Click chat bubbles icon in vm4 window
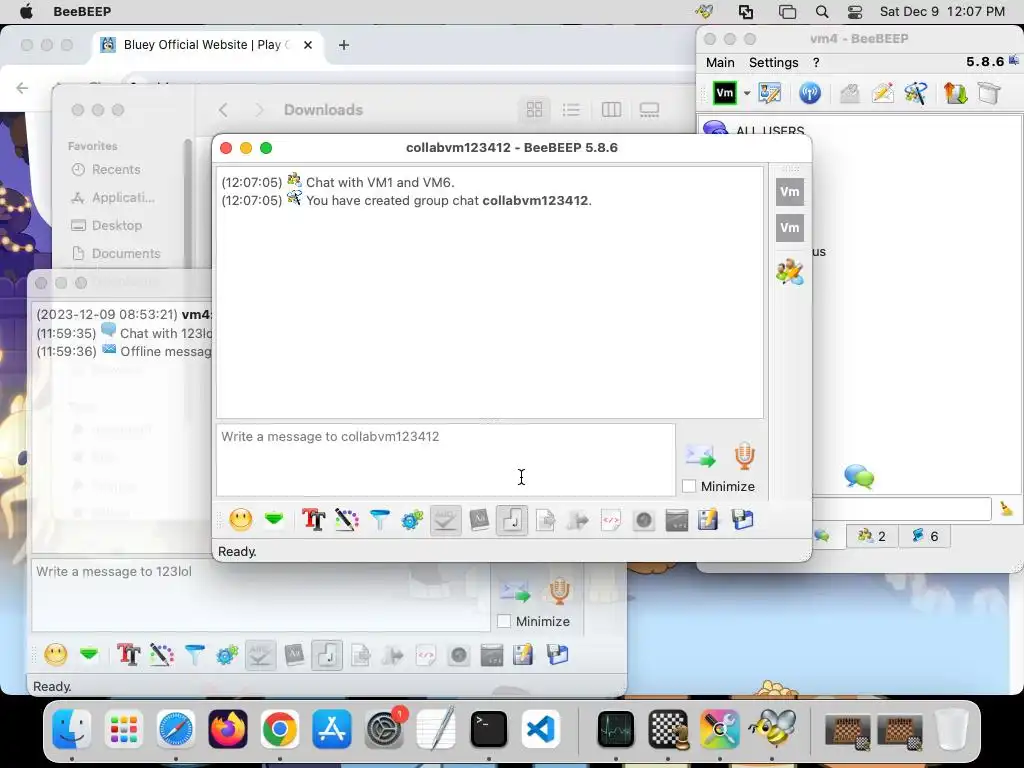This screenshot has height=768, width=1024. tap(859, 476)
